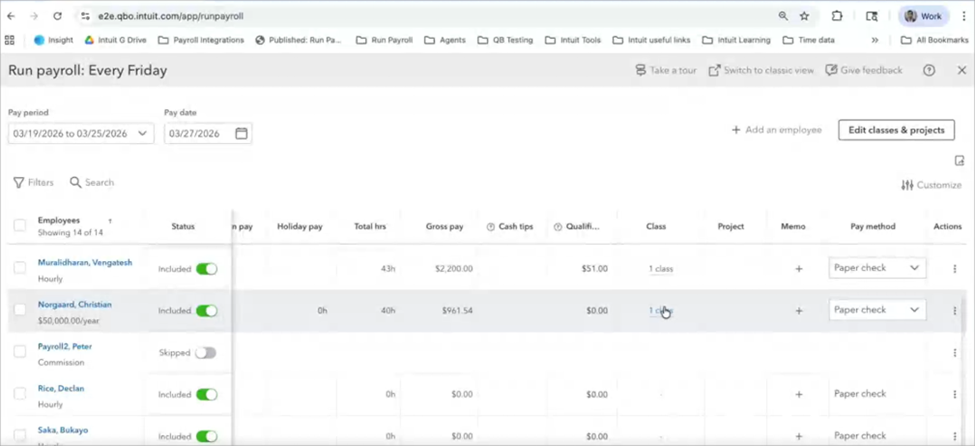Image resolution: width=975 pixels, height=446 pixels.
Task: Add memo for Muralidharan, Vengatesh
Action: pyautogui.click(x=798, y=269)
